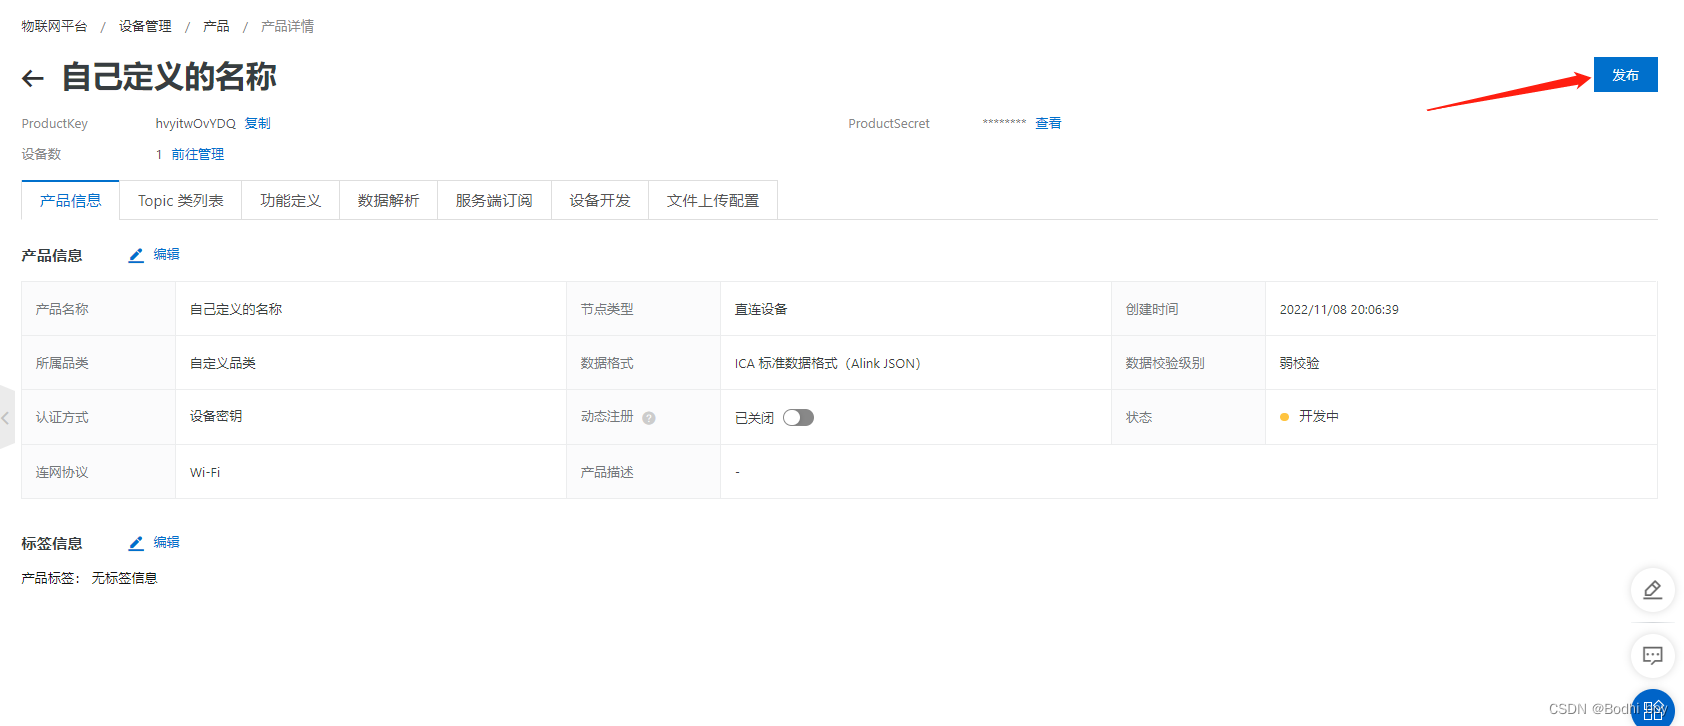
Task: Switch to the 功能定义 tab
Action: (x=291, y=200)
